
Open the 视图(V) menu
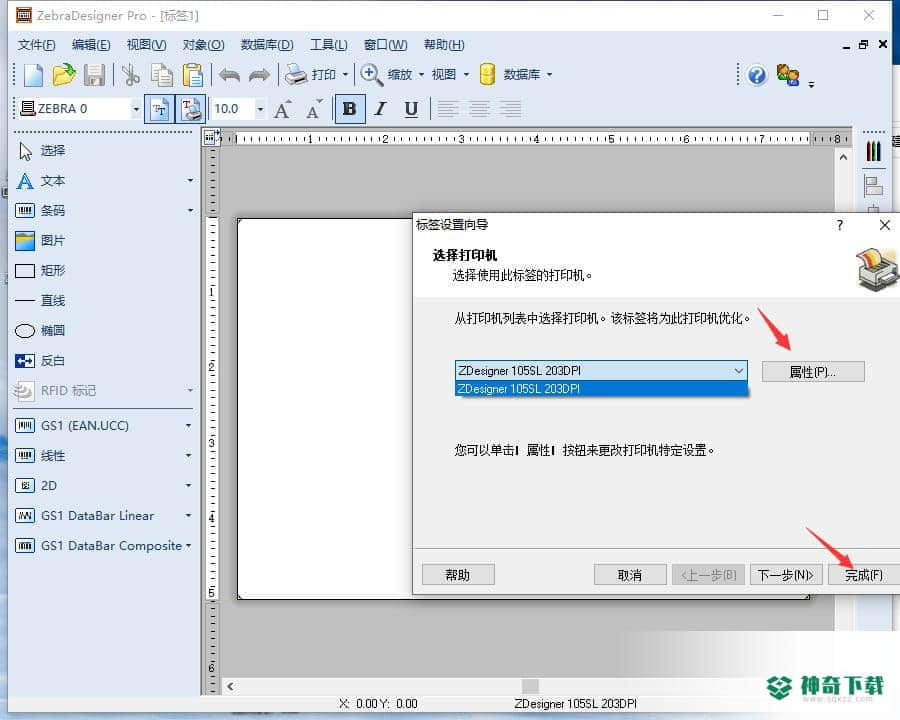pos(146,45)
